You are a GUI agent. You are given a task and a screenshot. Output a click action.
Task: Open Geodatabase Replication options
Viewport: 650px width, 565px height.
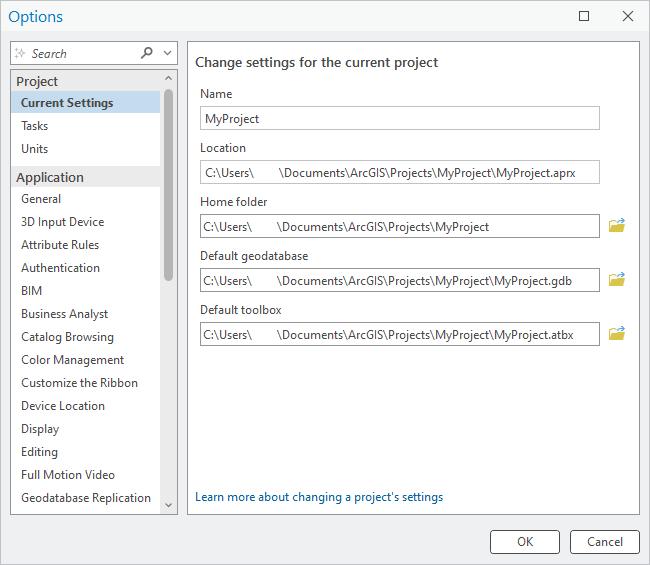(86, 498)
